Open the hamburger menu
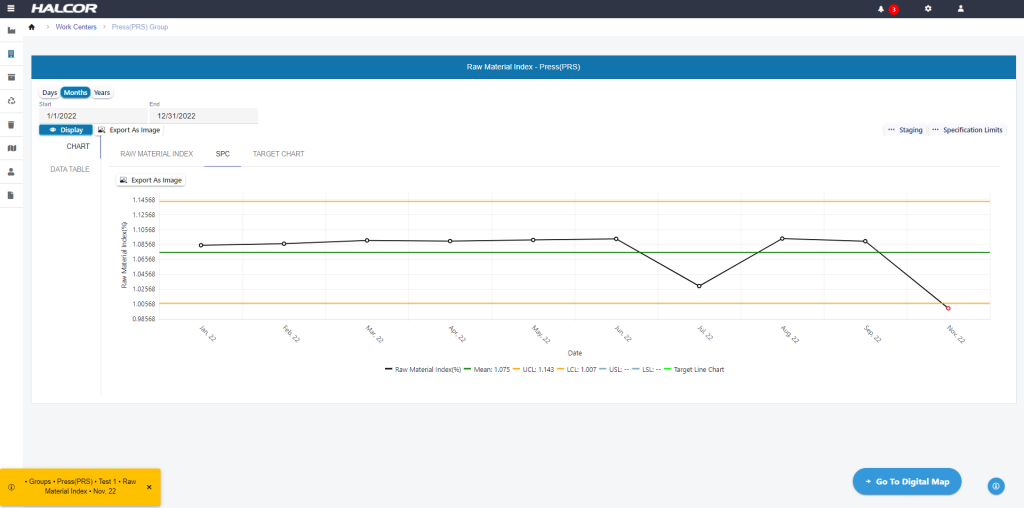1024x508 pixels. [x=11, y=8]
